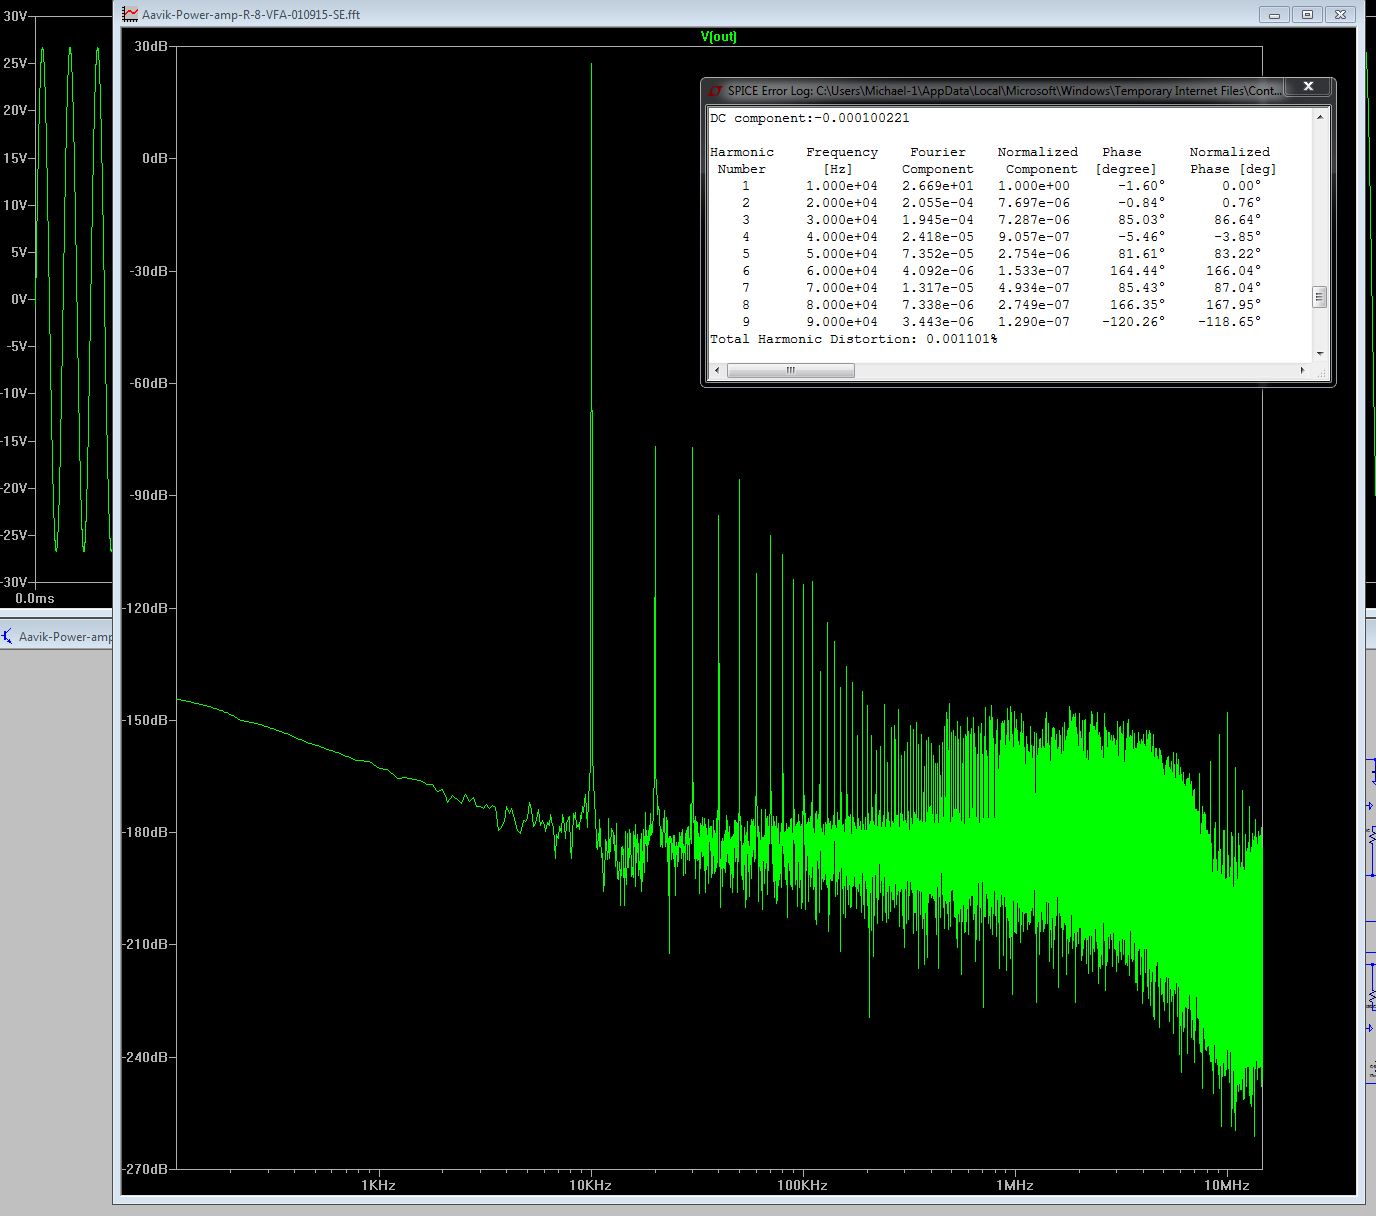Close the SPICE Error Log window
This screenshot has height=1216, width=1376.
tap(1308, 87)
